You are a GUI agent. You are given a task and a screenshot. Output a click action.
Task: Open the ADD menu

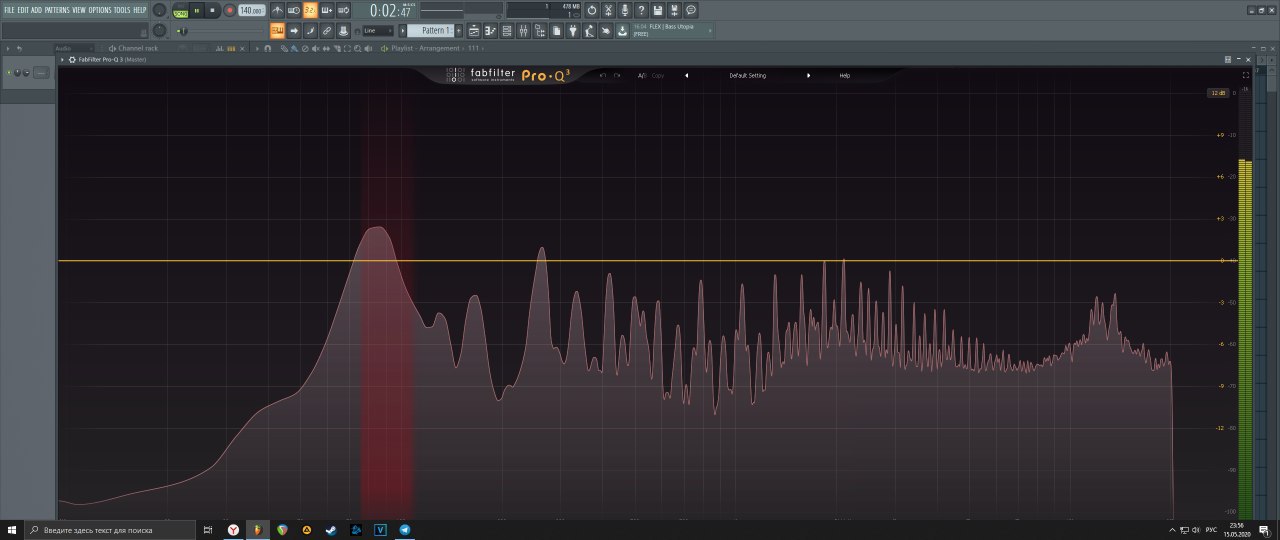coord(36,10)
